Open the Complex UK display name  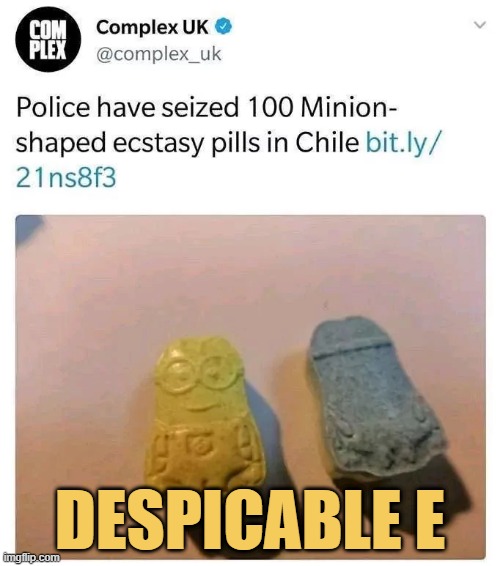click(152, 27)
